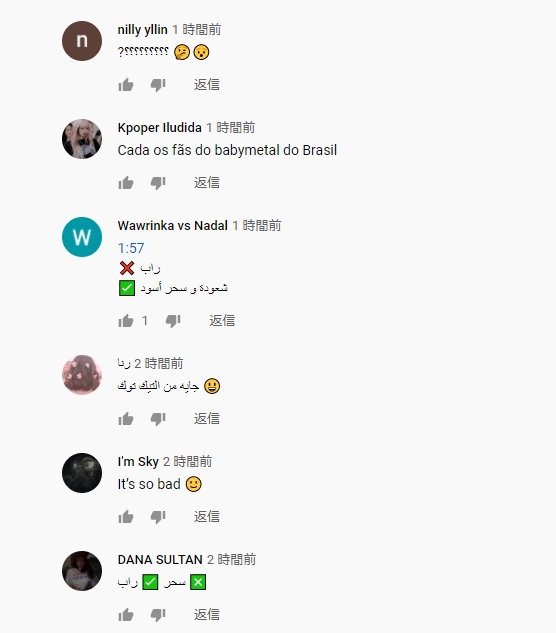Dislike nilly yllin's comment
The width and height of the screenshot is (556, 633).
point(158,85)
